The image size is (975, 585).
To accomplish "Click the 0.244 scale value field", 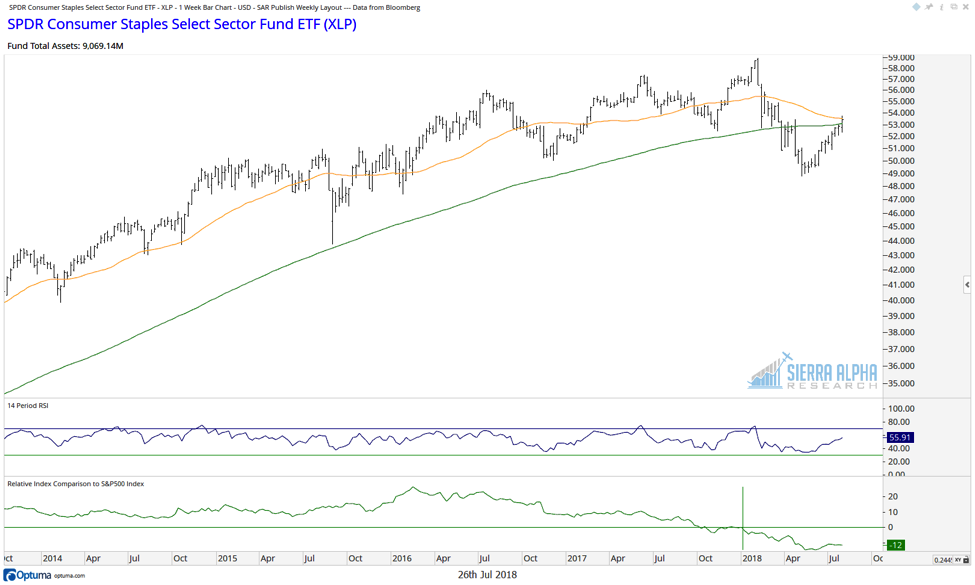I will point(942,560).
